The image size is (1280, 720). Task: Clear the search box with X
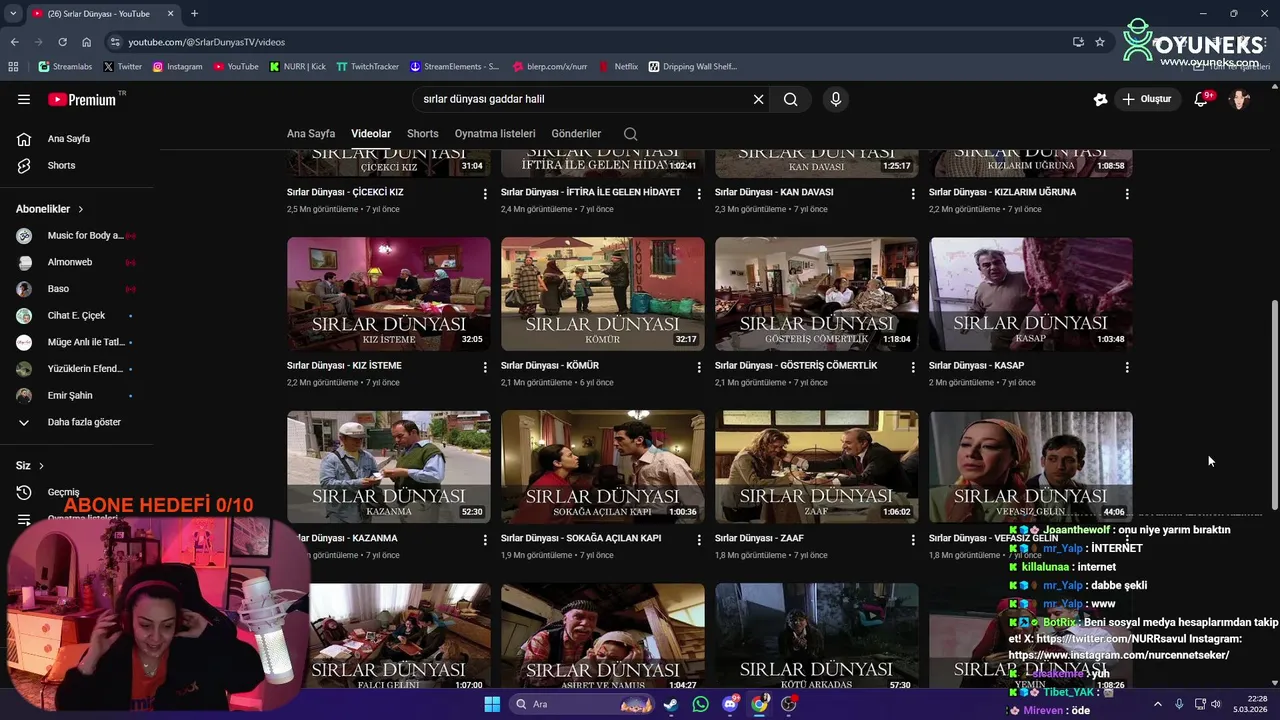[758, 99]
